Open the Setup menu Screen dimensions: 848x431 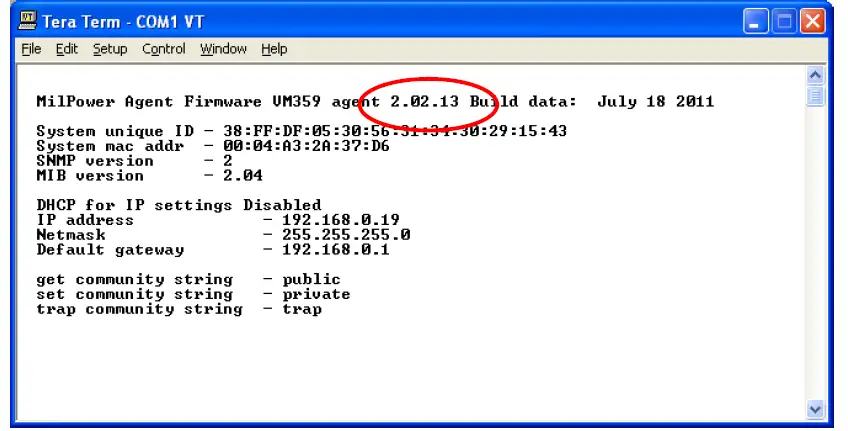(x=110, y=49)
